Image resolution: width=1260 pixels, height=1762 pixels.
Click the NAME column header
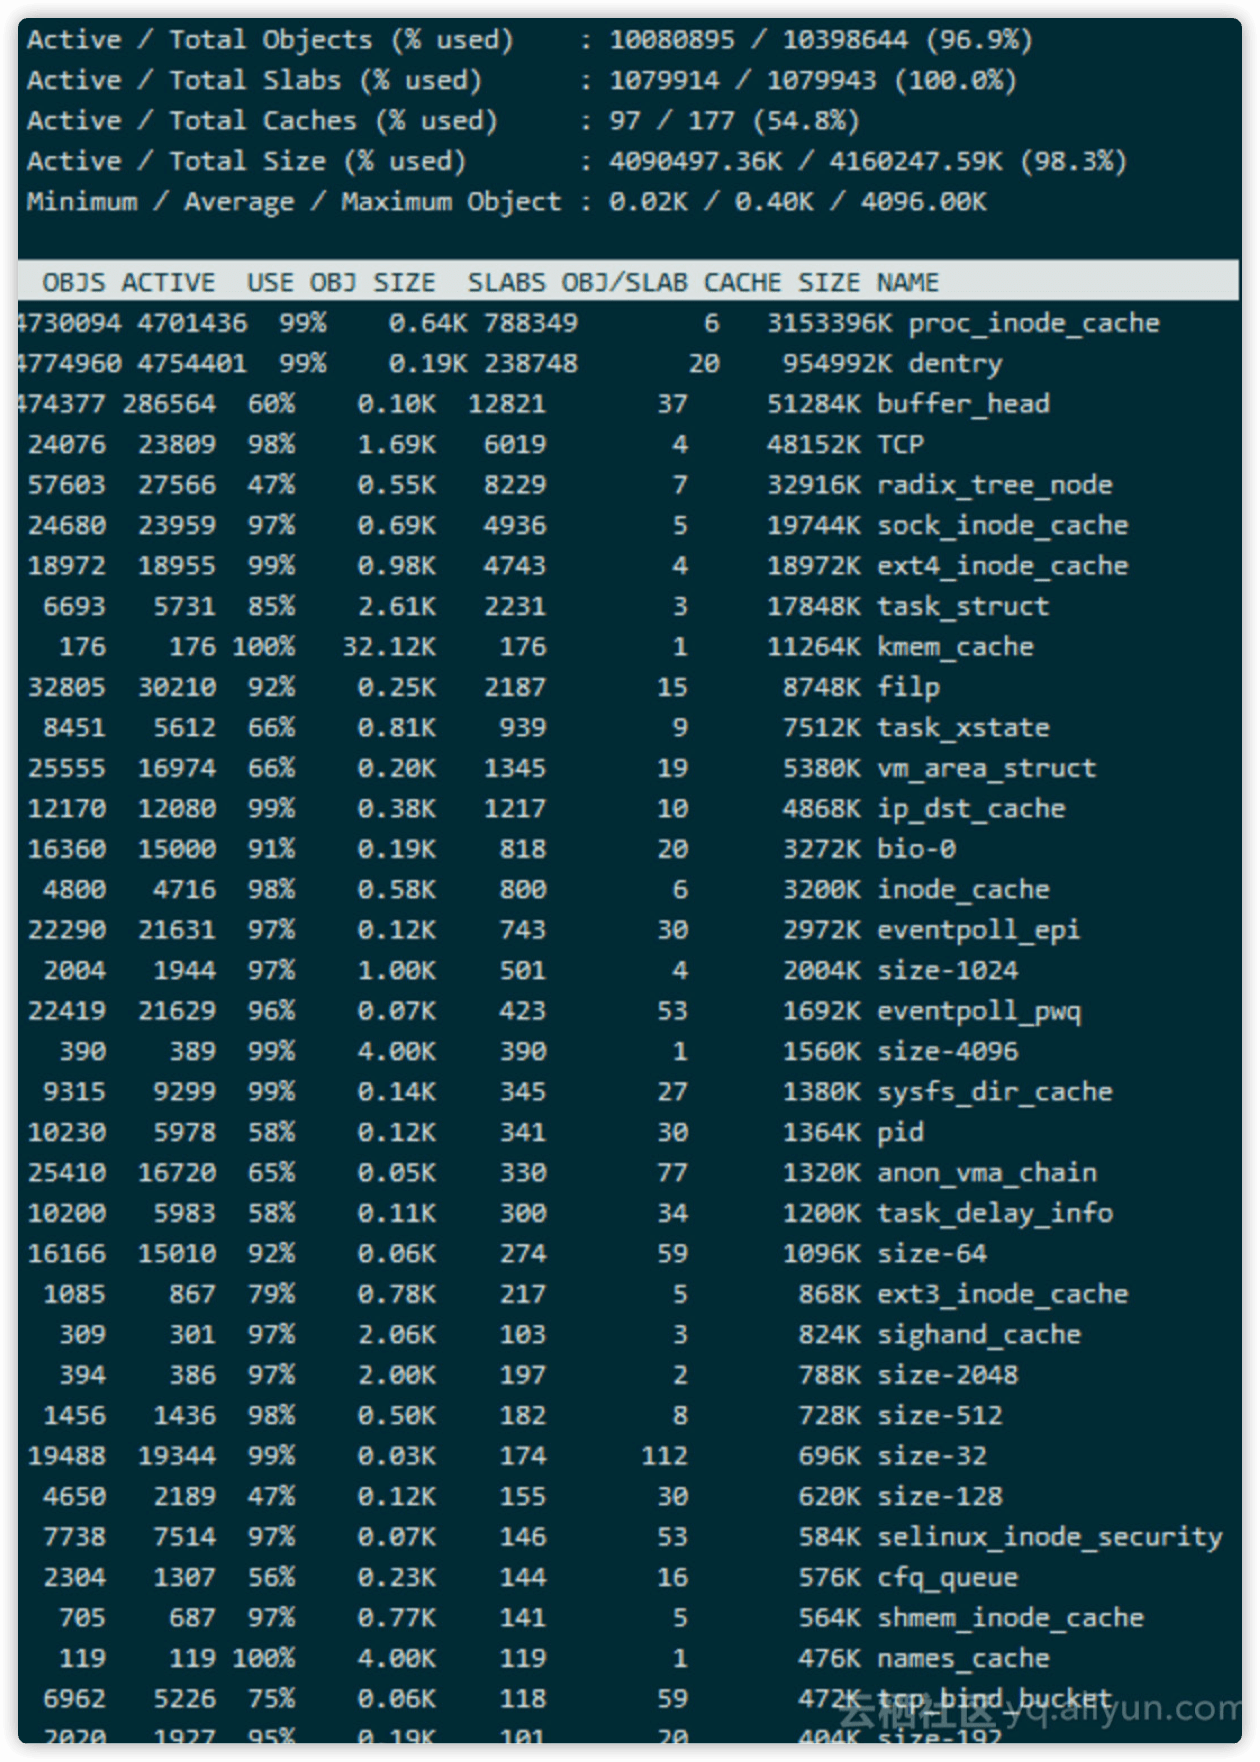[908, 283]
